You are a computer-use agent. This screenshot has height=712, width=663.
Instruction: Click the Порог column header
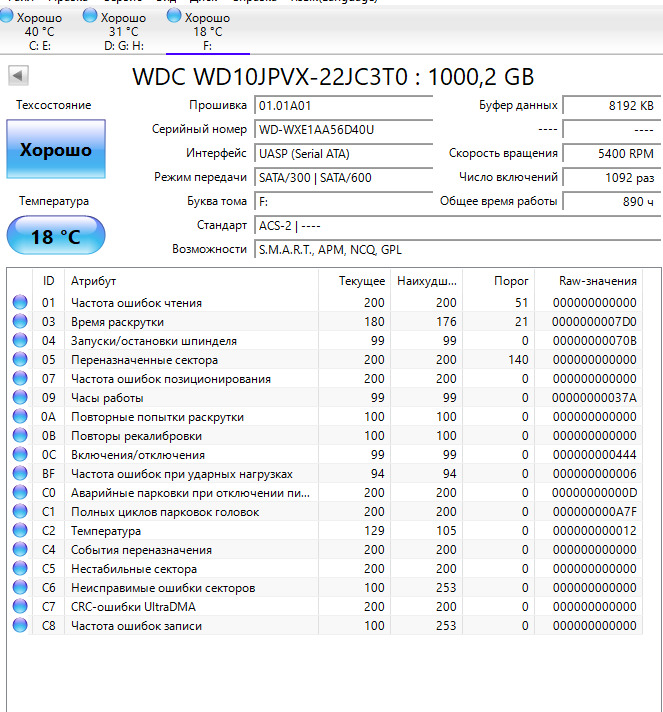tap(511, 281)
